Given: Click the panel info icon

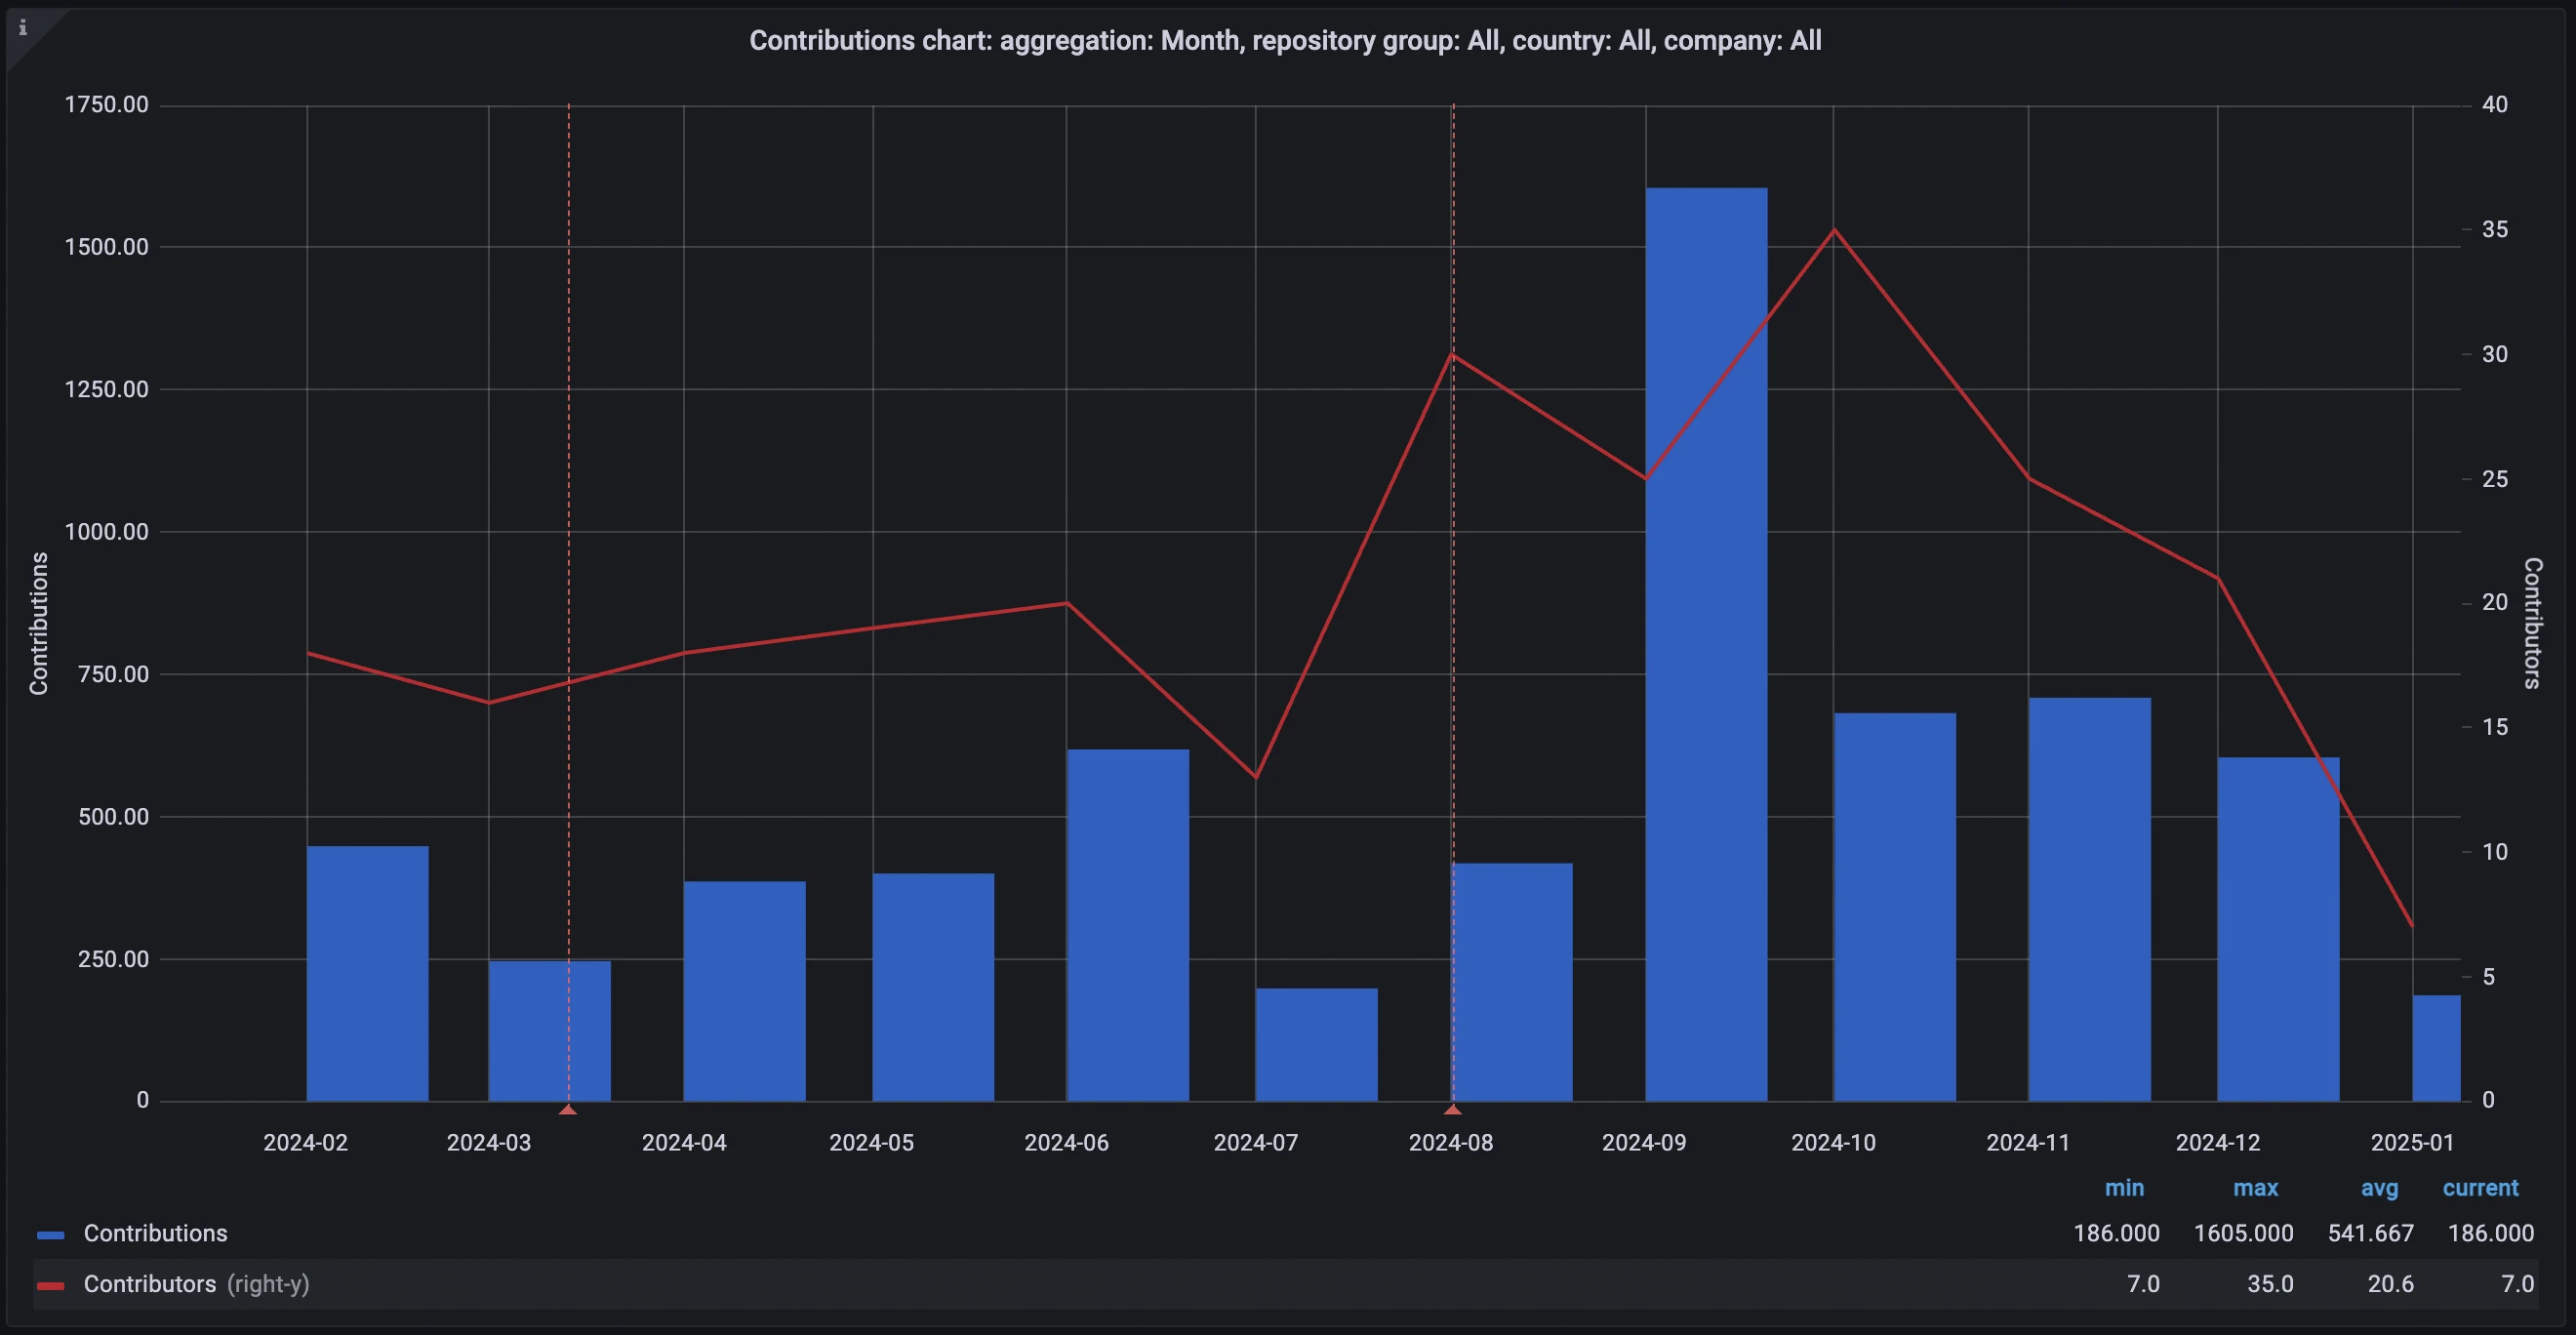Looking at the screenshot, I should click(23, 28).
